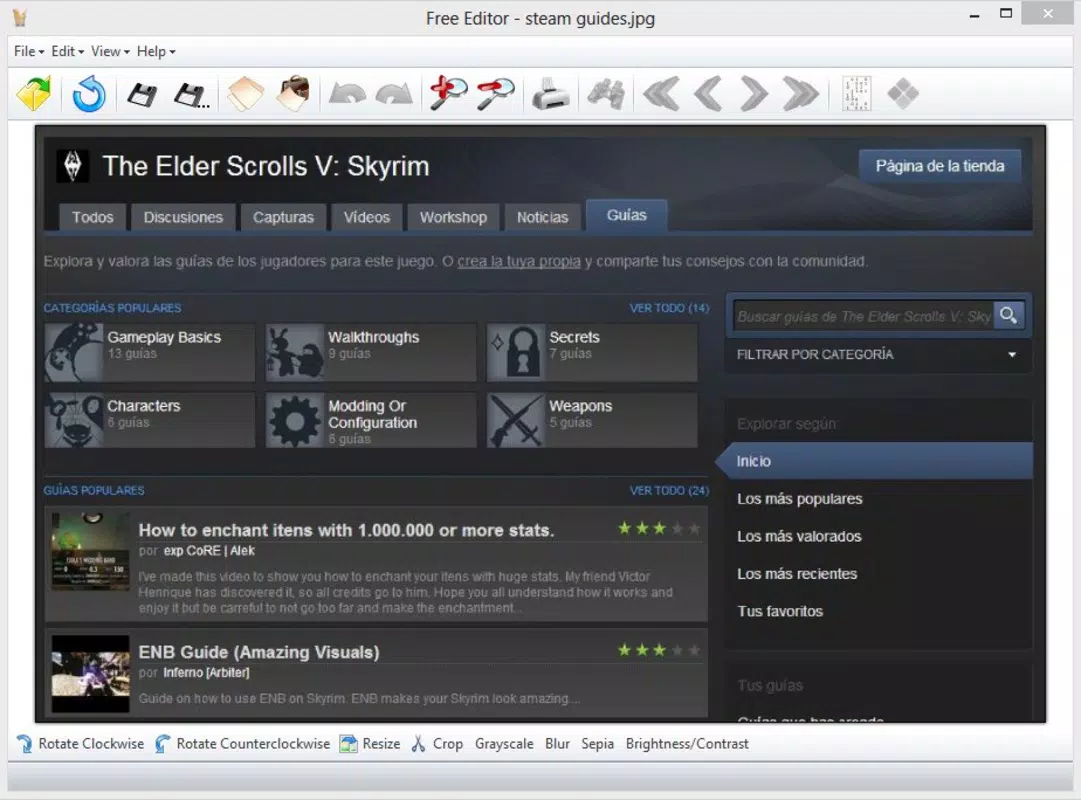Apply the Blur effect
This screenshot has width=1081, height=800.
[x=557, y=743]
